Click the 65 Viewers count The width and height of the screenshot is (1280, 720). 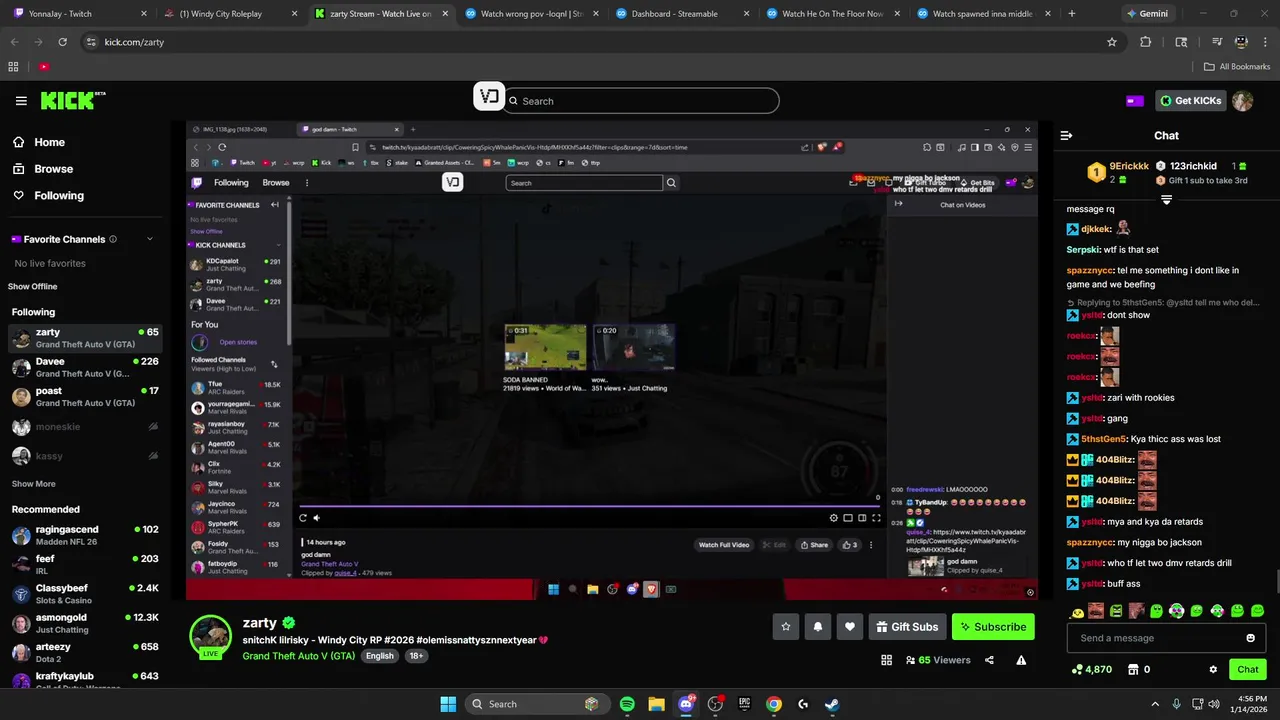point(938,660)
